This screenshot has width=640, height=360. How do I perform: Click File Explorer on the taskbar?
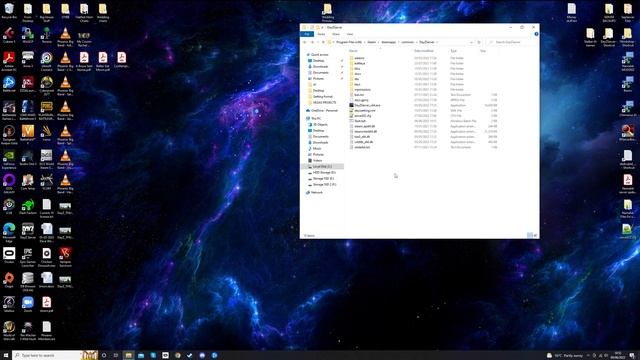129,355
